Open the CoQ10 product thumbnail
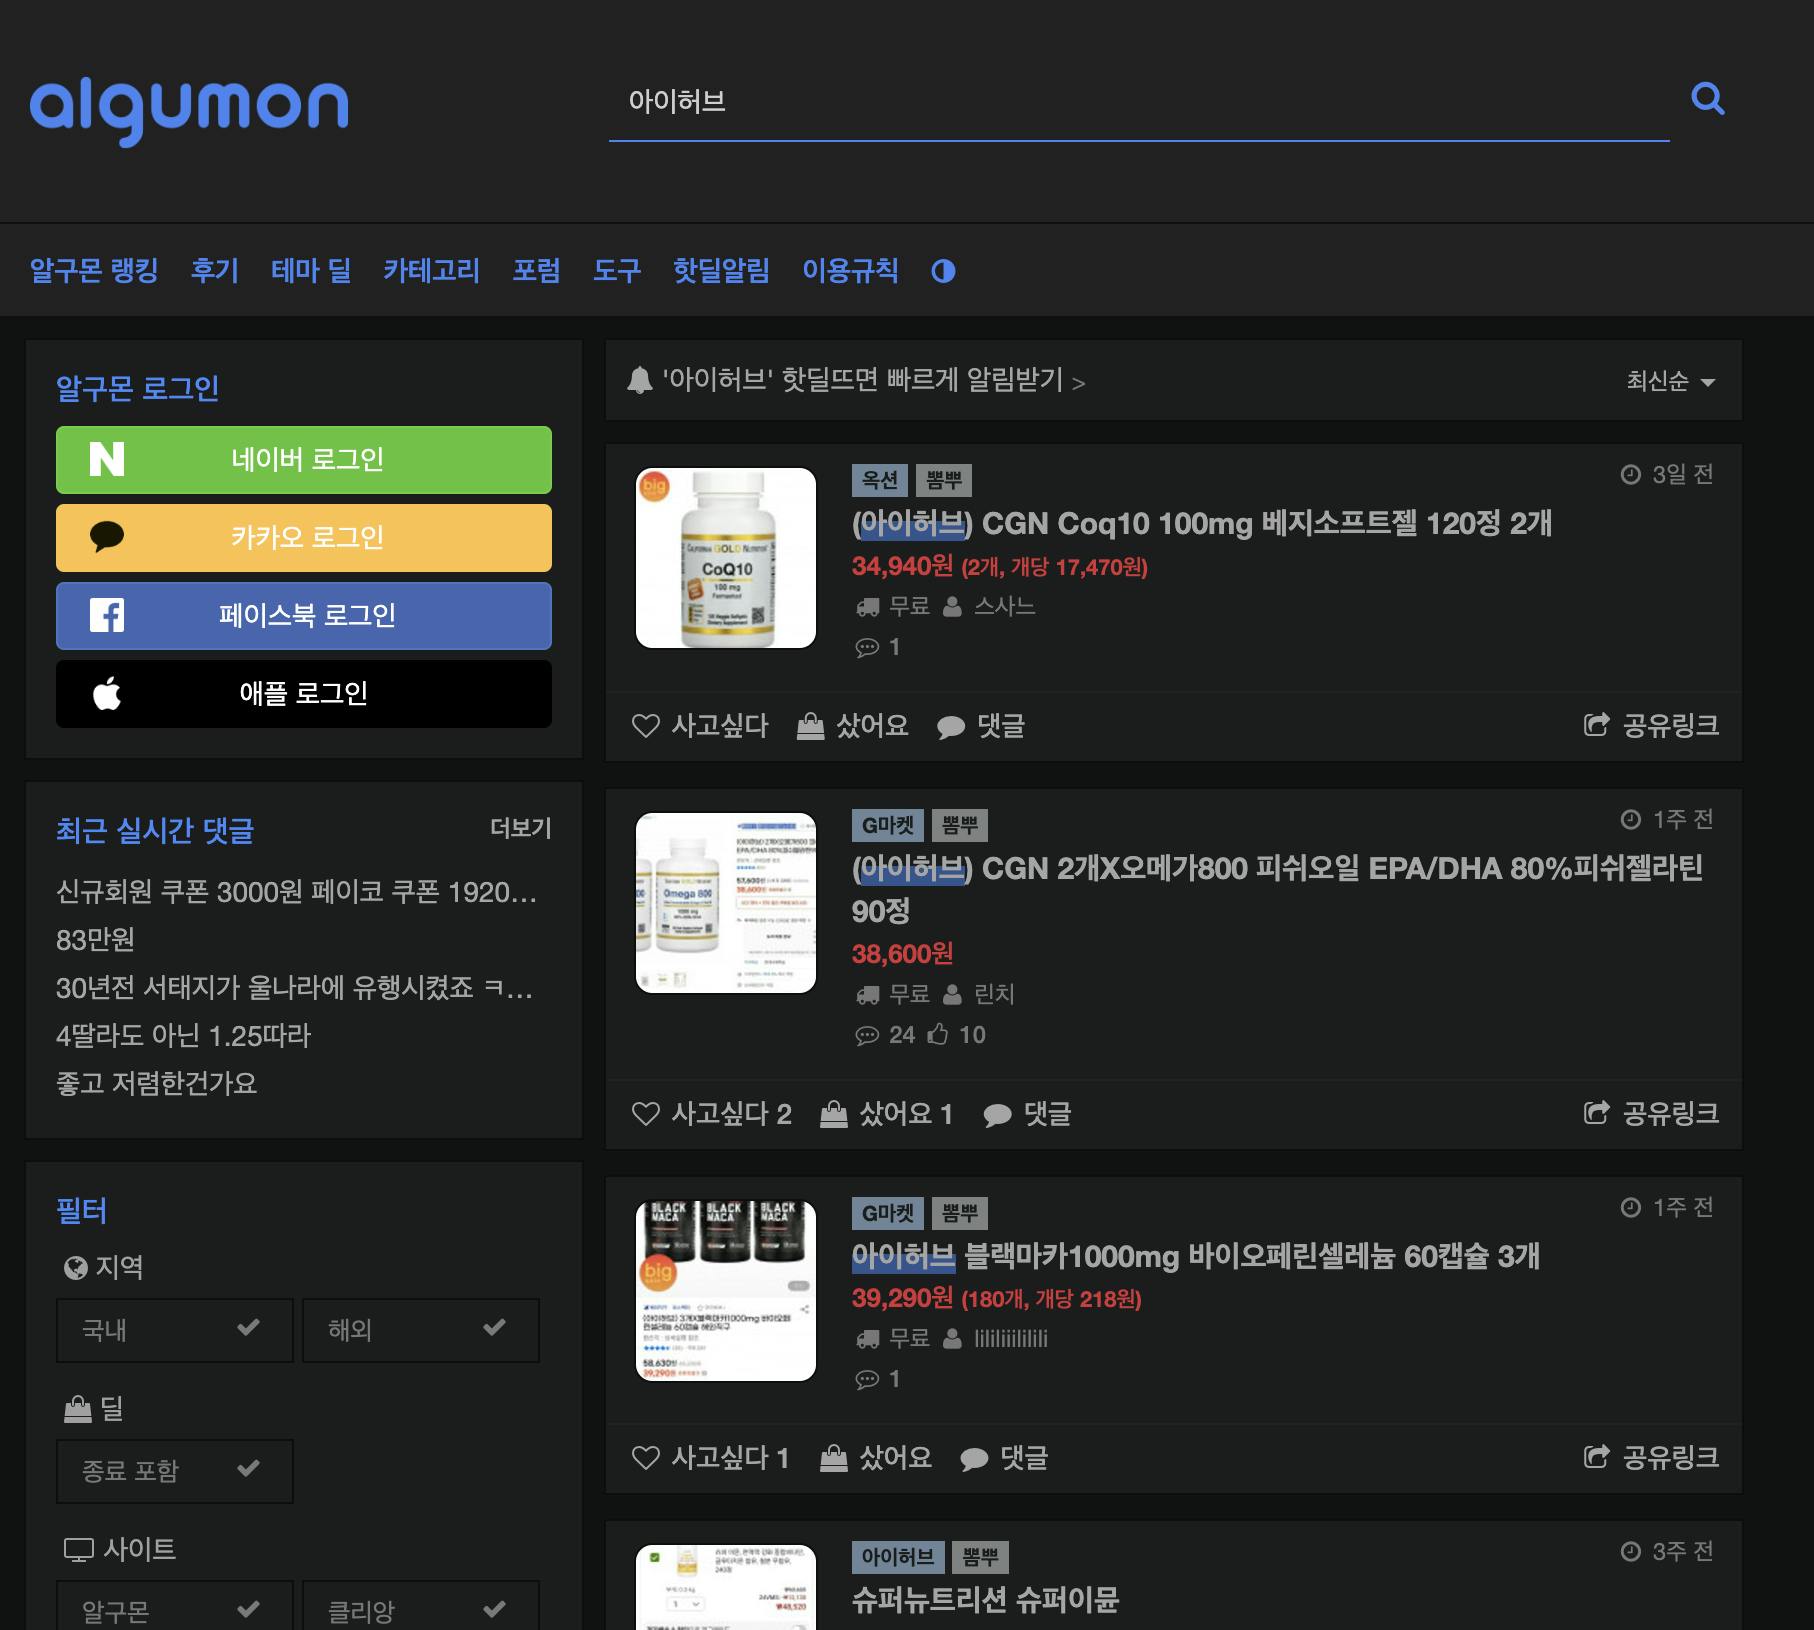The width and height of the screenshot is (1814, 1630). (x=726, y=558)
